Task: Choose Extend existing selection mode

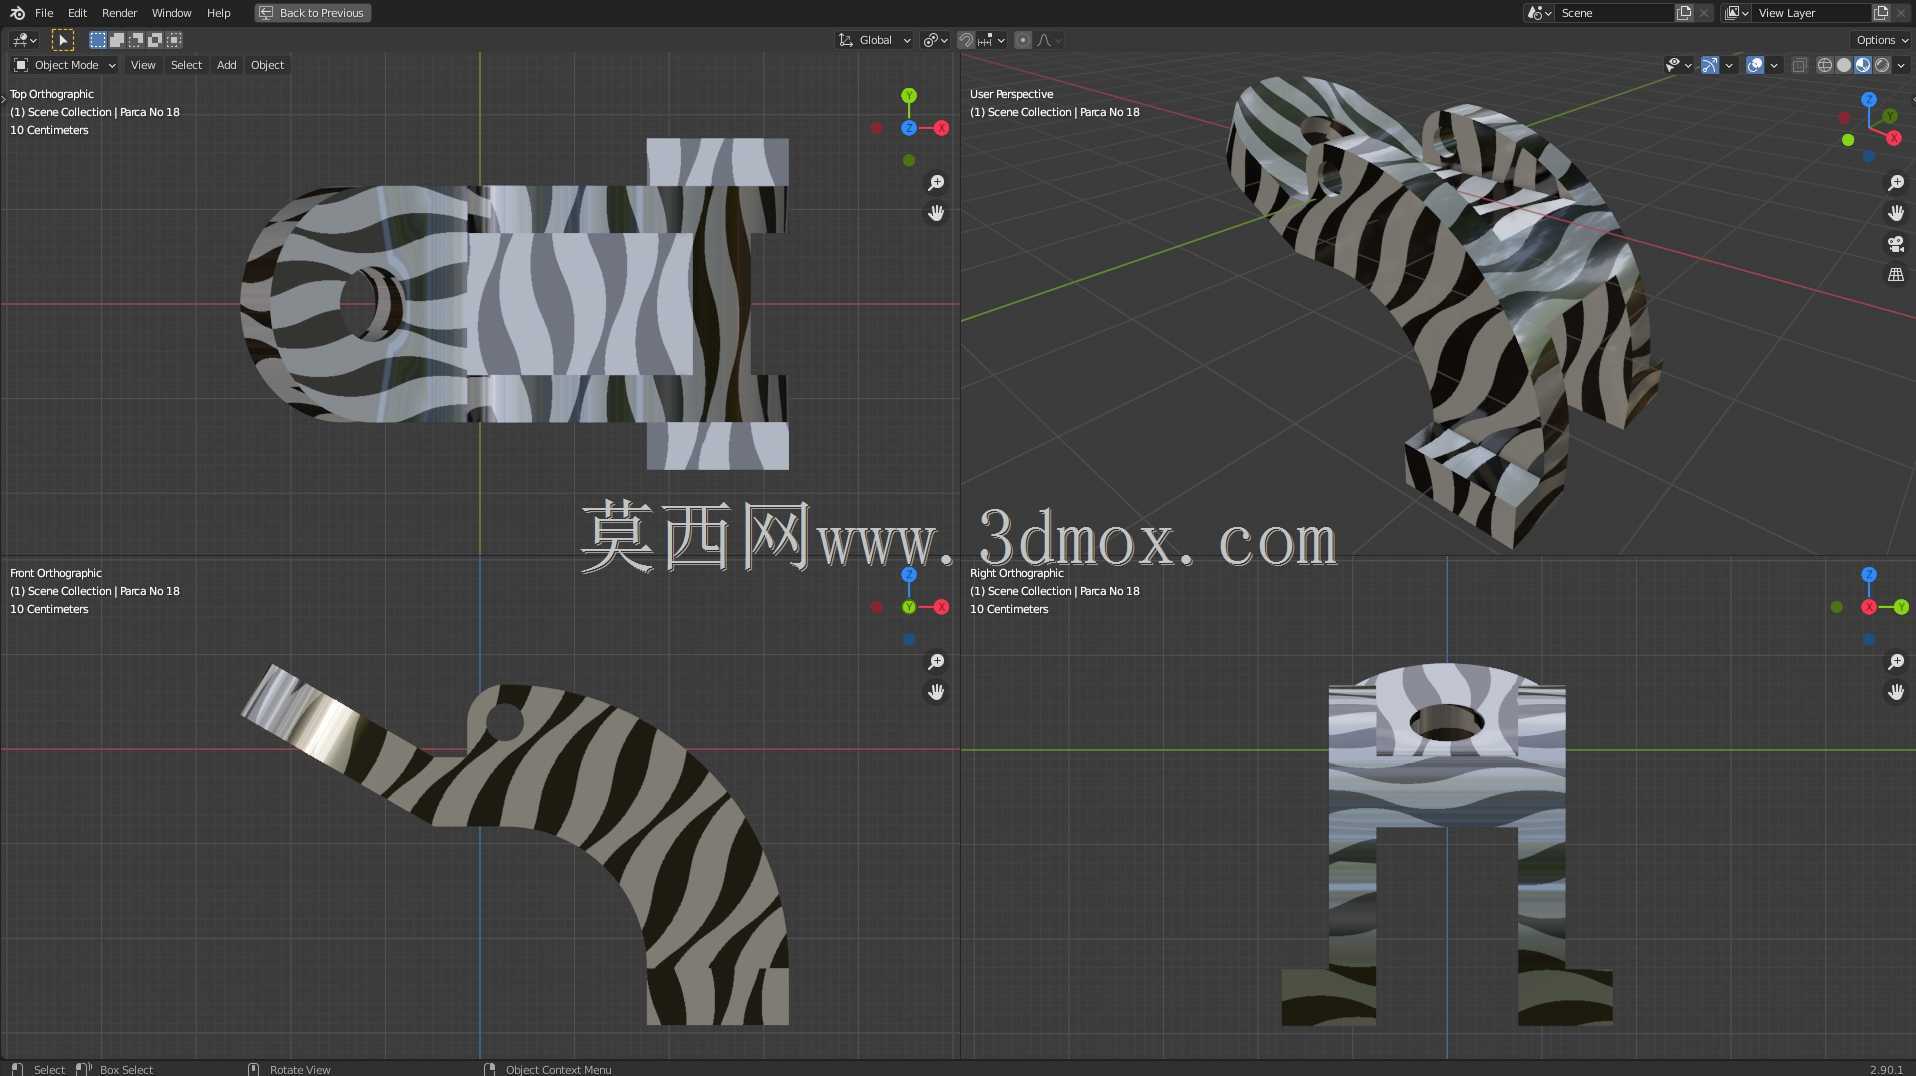Action: point(116,40)
